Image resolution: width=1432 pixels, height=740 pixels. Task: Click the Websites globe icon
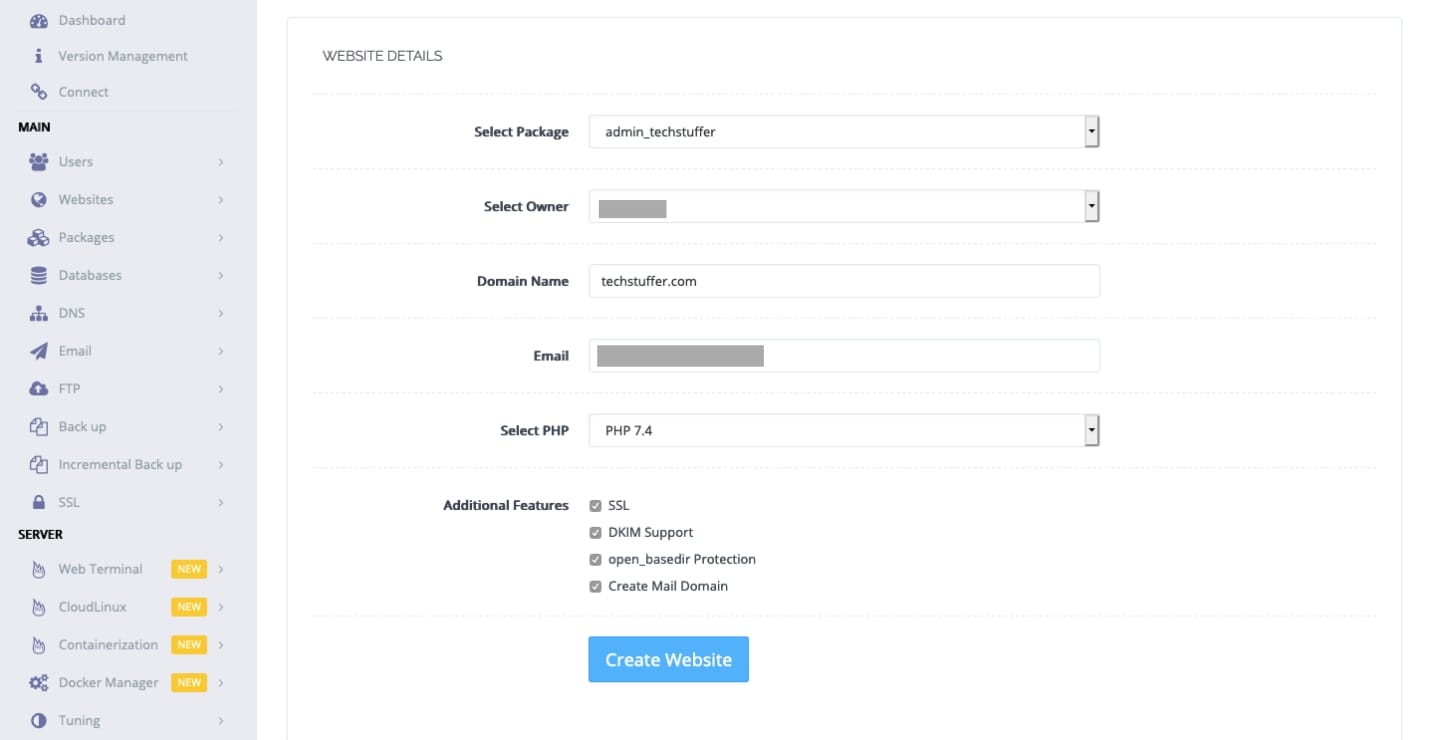tap(39, 199)
